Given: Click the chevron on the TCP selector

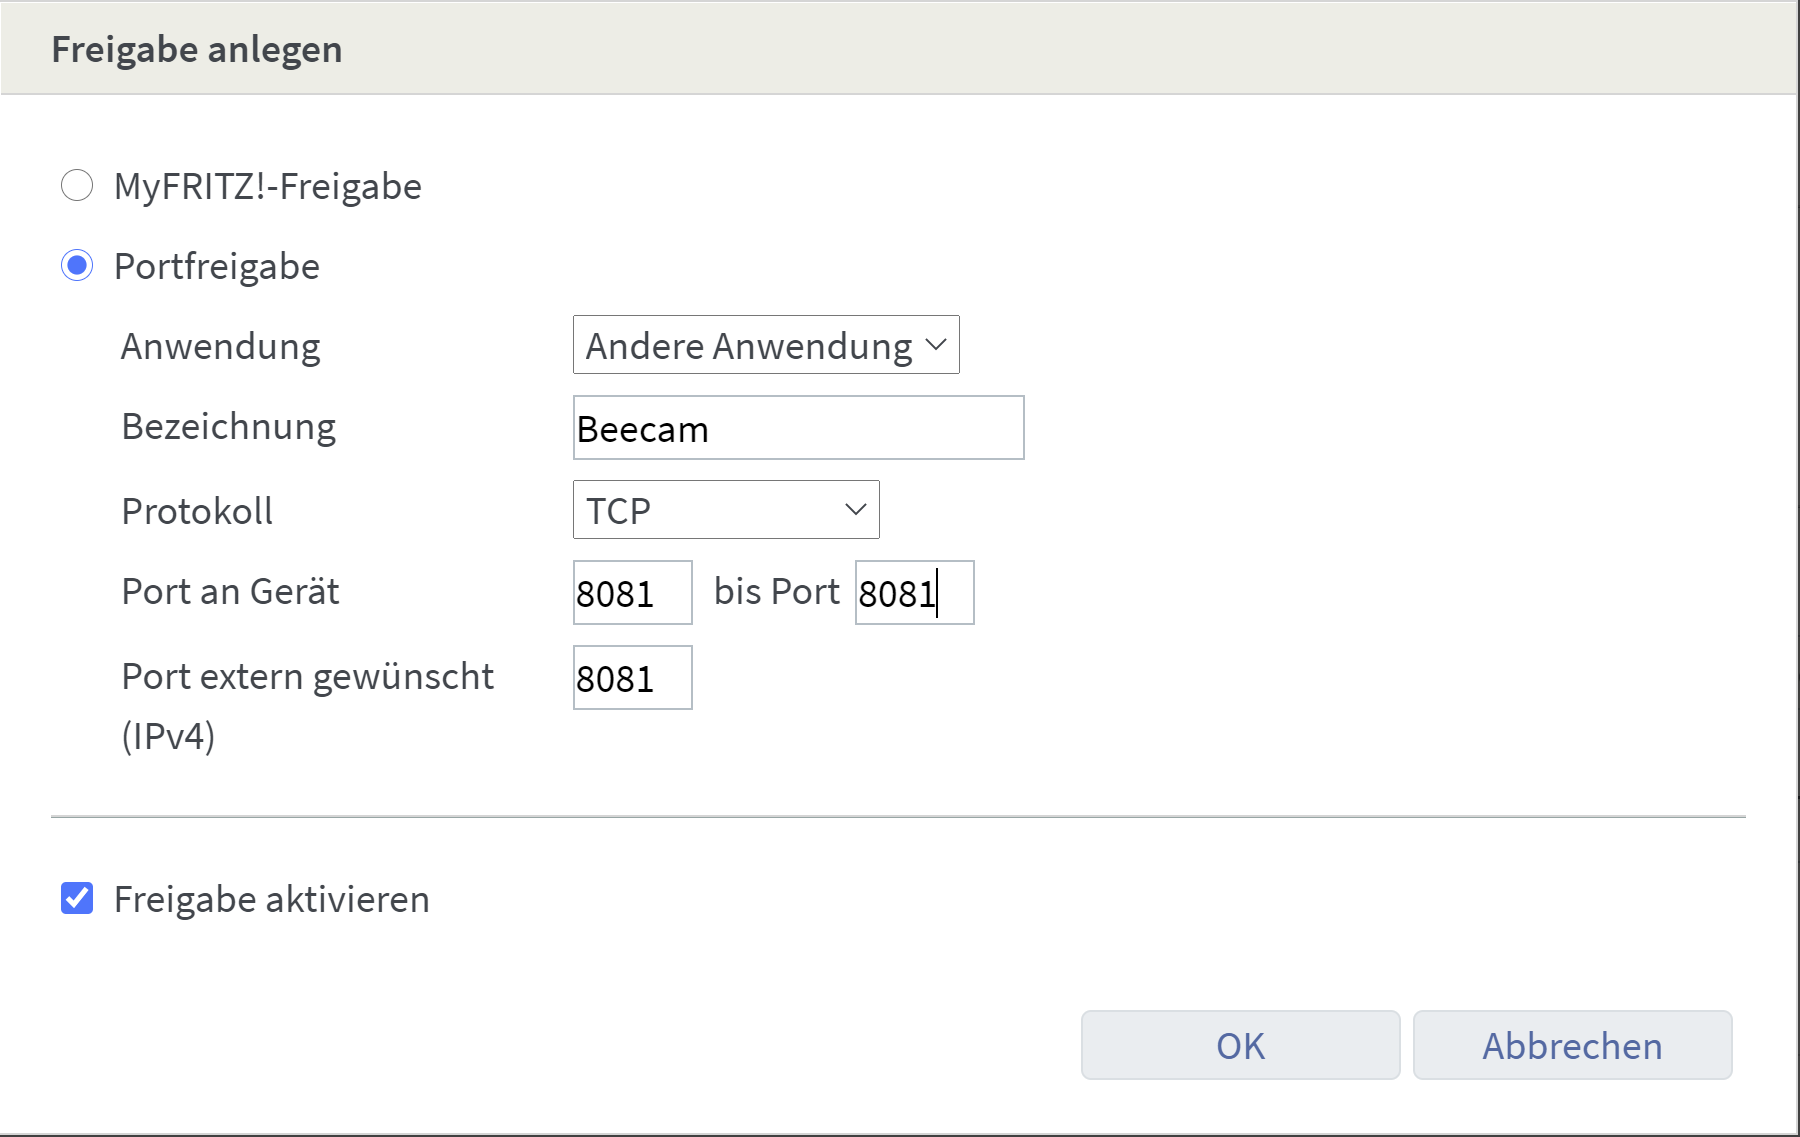Looking at the screenshot, I should click(x=855, y=510).
